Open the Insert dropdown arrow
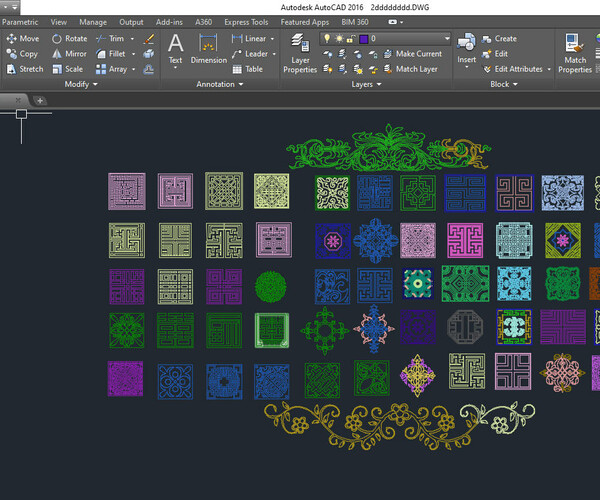 tap(466, 67)
